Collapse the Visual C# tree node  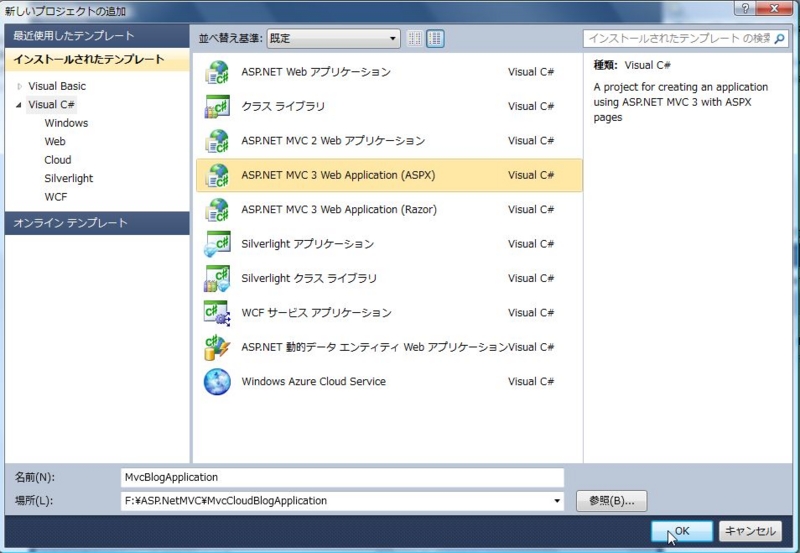point(19,105)
